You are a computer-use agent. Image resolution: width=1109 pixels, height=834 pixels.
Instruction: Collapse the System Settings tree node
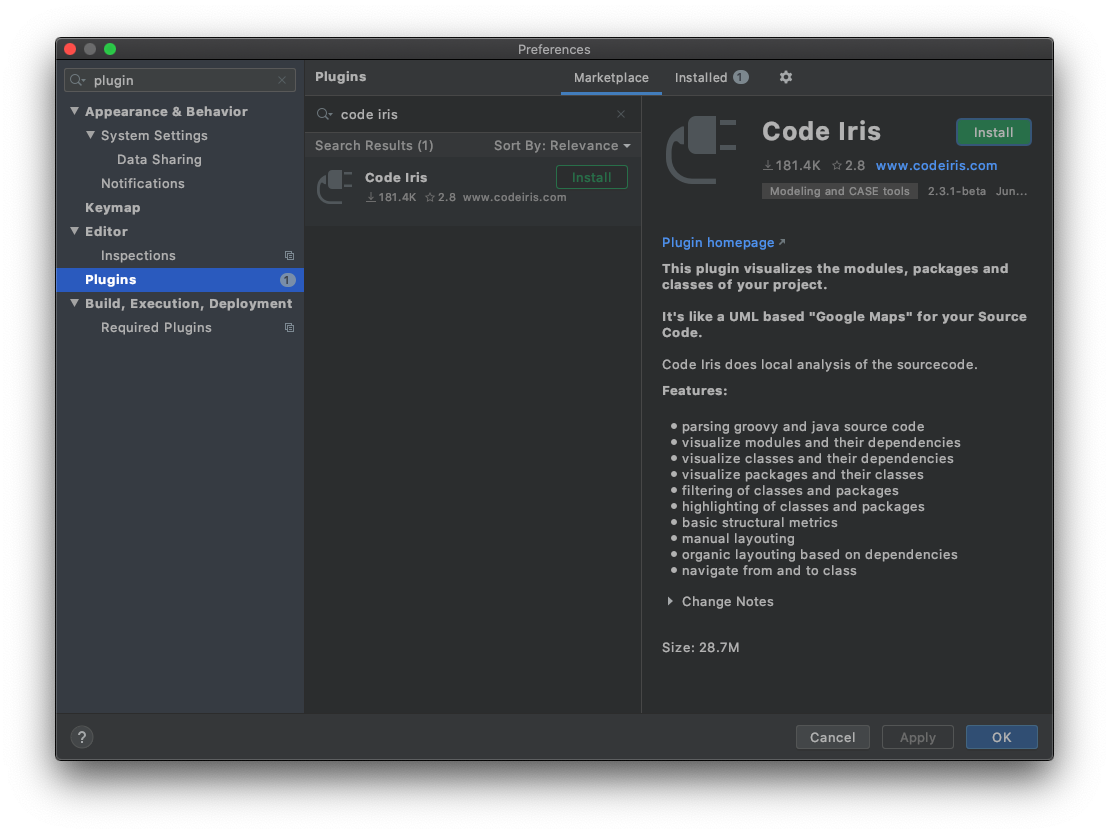point(90,135)
